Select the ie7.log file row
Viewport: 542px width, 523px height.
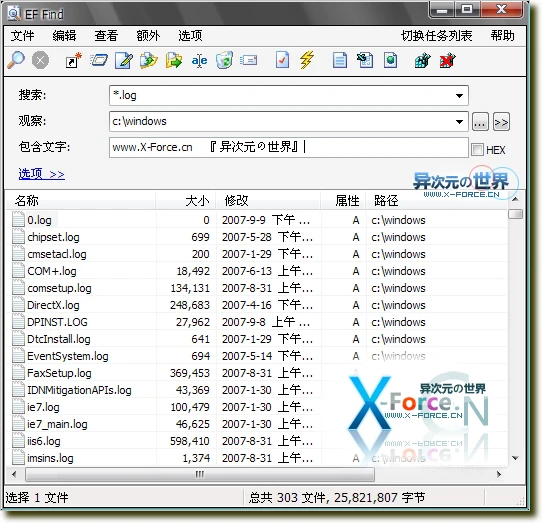[x=257, y=407]
